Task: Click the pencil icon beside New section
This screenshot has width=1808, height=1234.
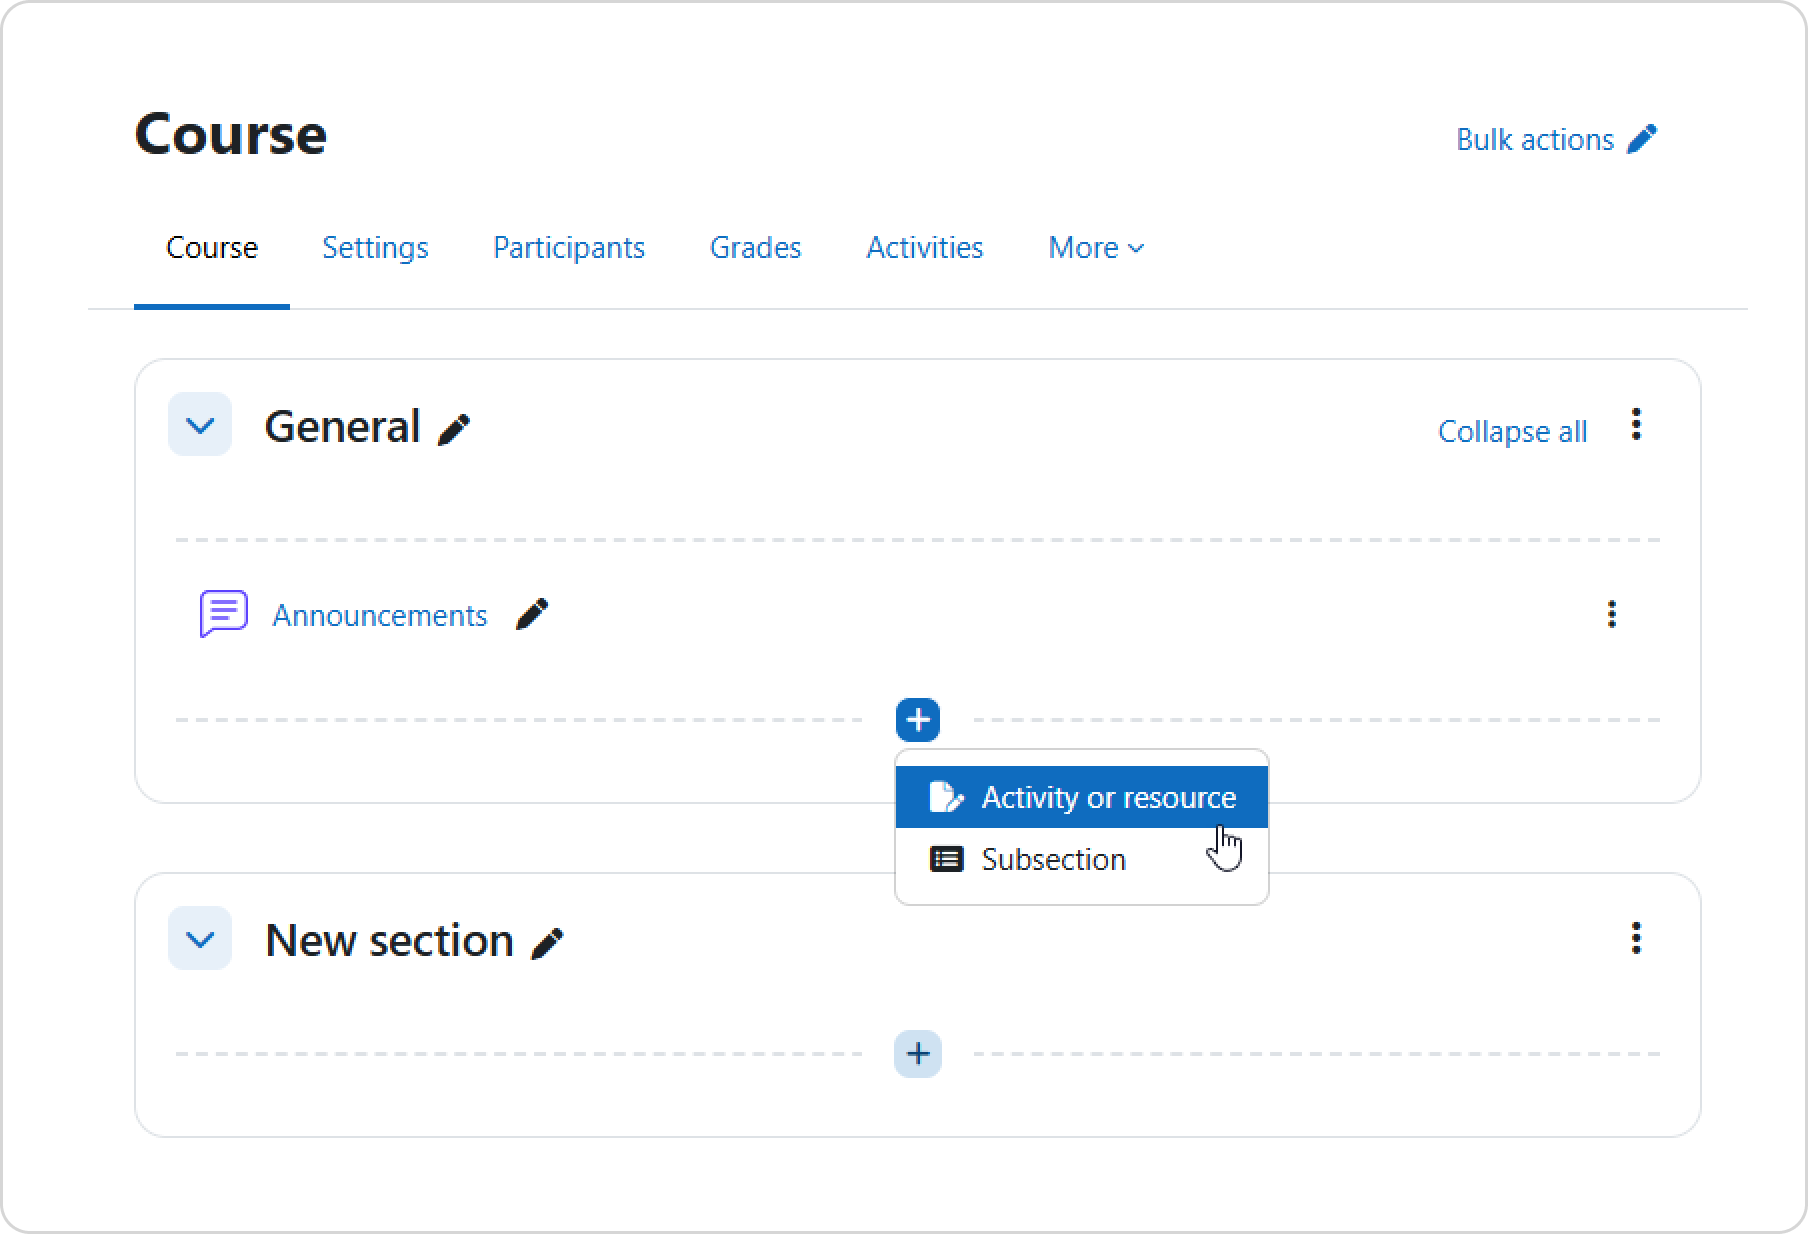Action: click(x=547, y=943)
